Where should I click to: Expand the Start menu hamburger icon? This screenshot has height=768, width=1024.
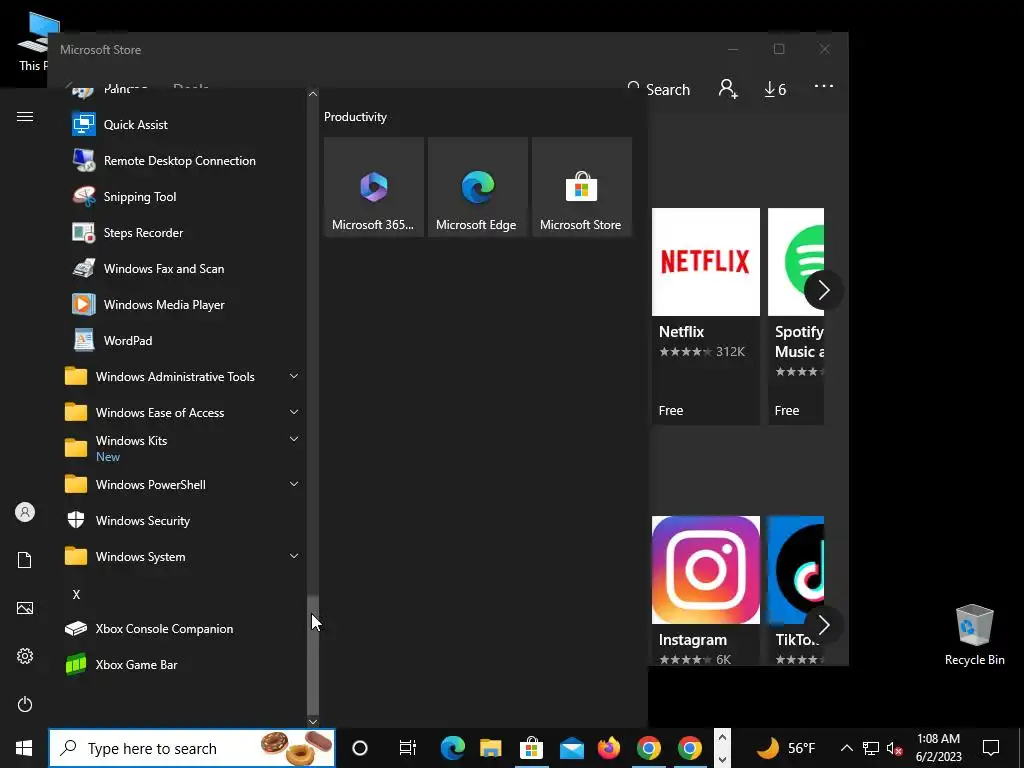[x=25, y=117]
